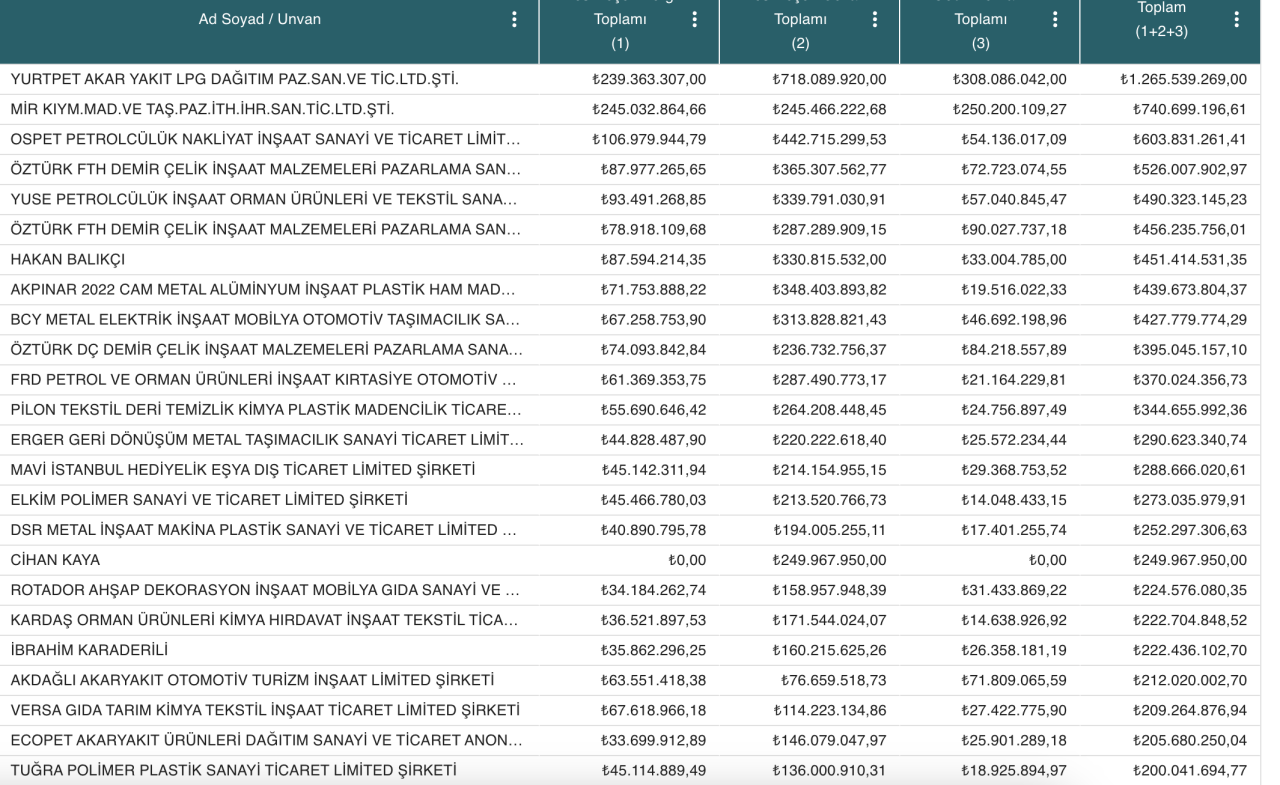The height and width of the screenshot is (785, 1280).
Task: Click the ₺76.659.518,73 value cell
Action: click(x=833, y=682)
